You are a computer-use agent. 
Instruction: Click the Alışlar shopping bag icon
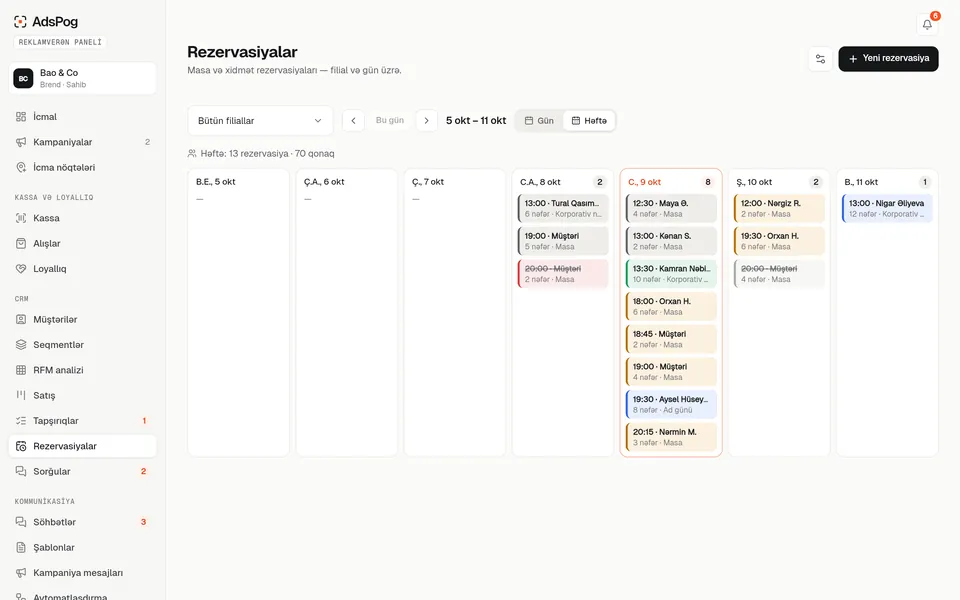click(x=21, y=243)
